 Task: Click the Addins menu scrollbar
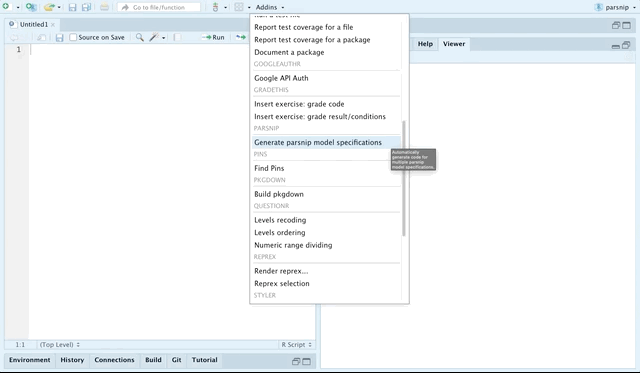[404, 178]
